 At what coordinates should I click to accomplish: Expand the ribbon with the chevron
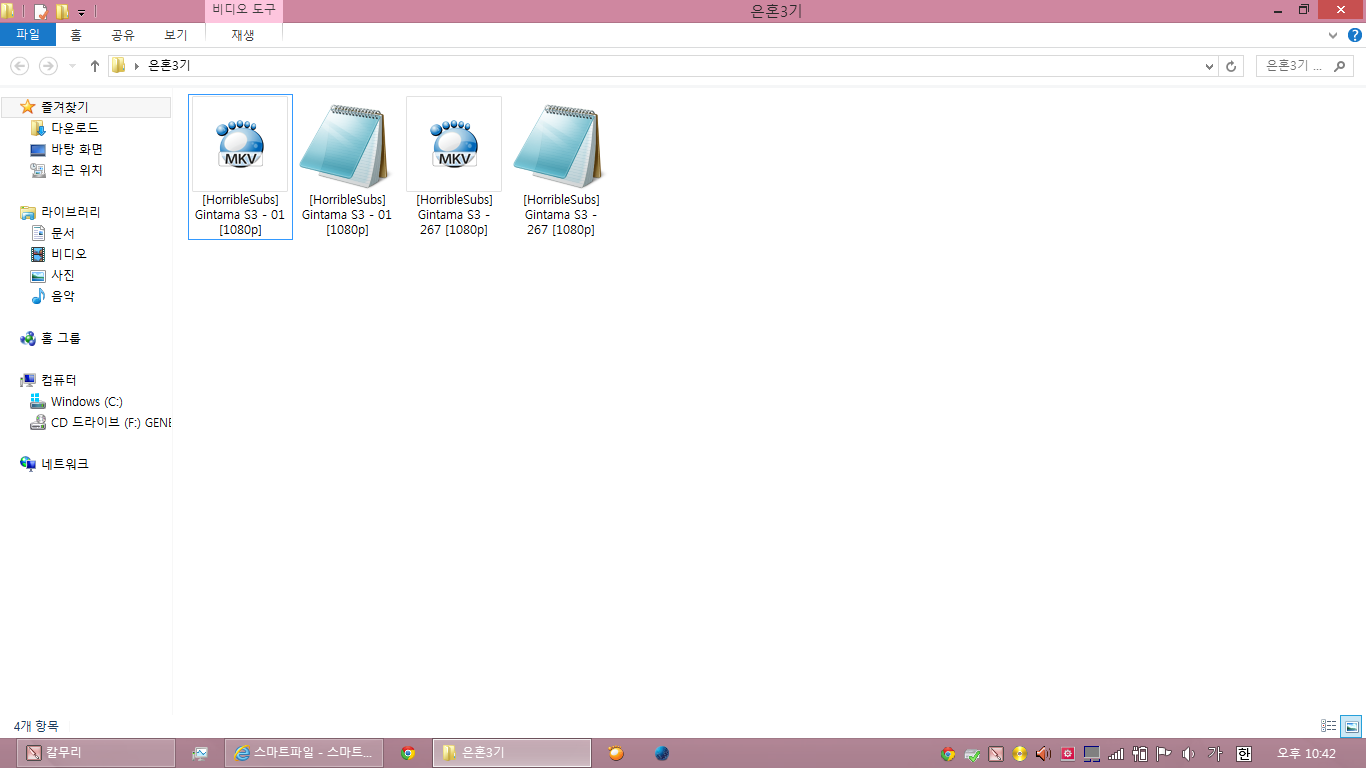point(1332,35)
